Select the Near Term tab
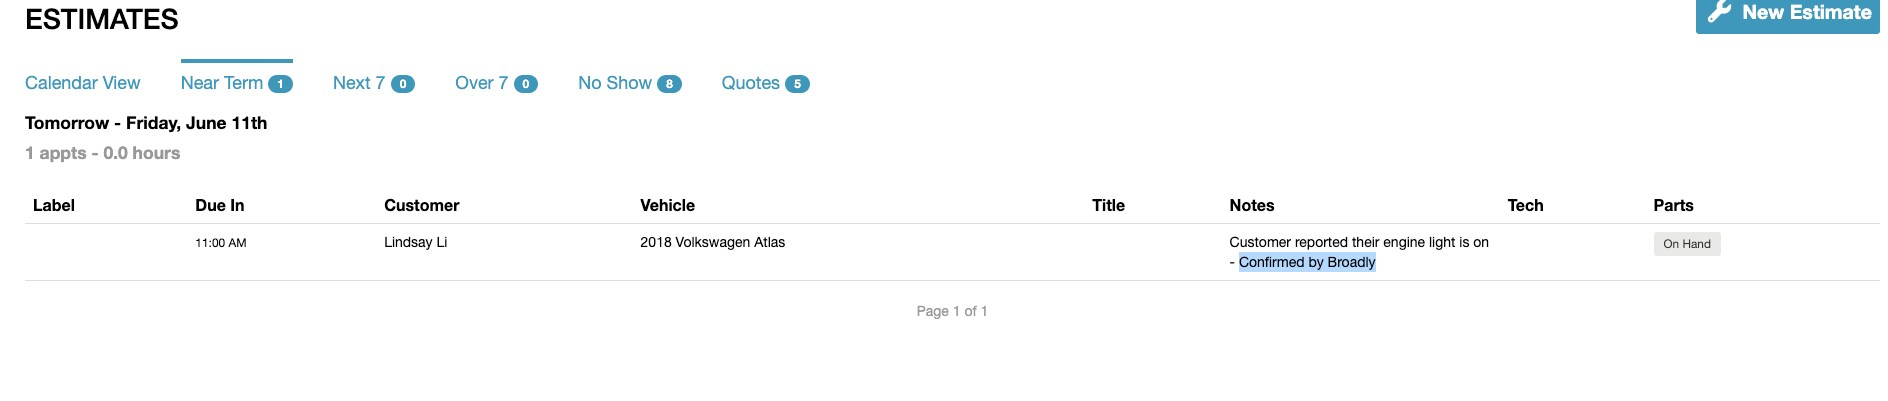The height and width of the screenshot is (401, 1888). tap(222, 83)
